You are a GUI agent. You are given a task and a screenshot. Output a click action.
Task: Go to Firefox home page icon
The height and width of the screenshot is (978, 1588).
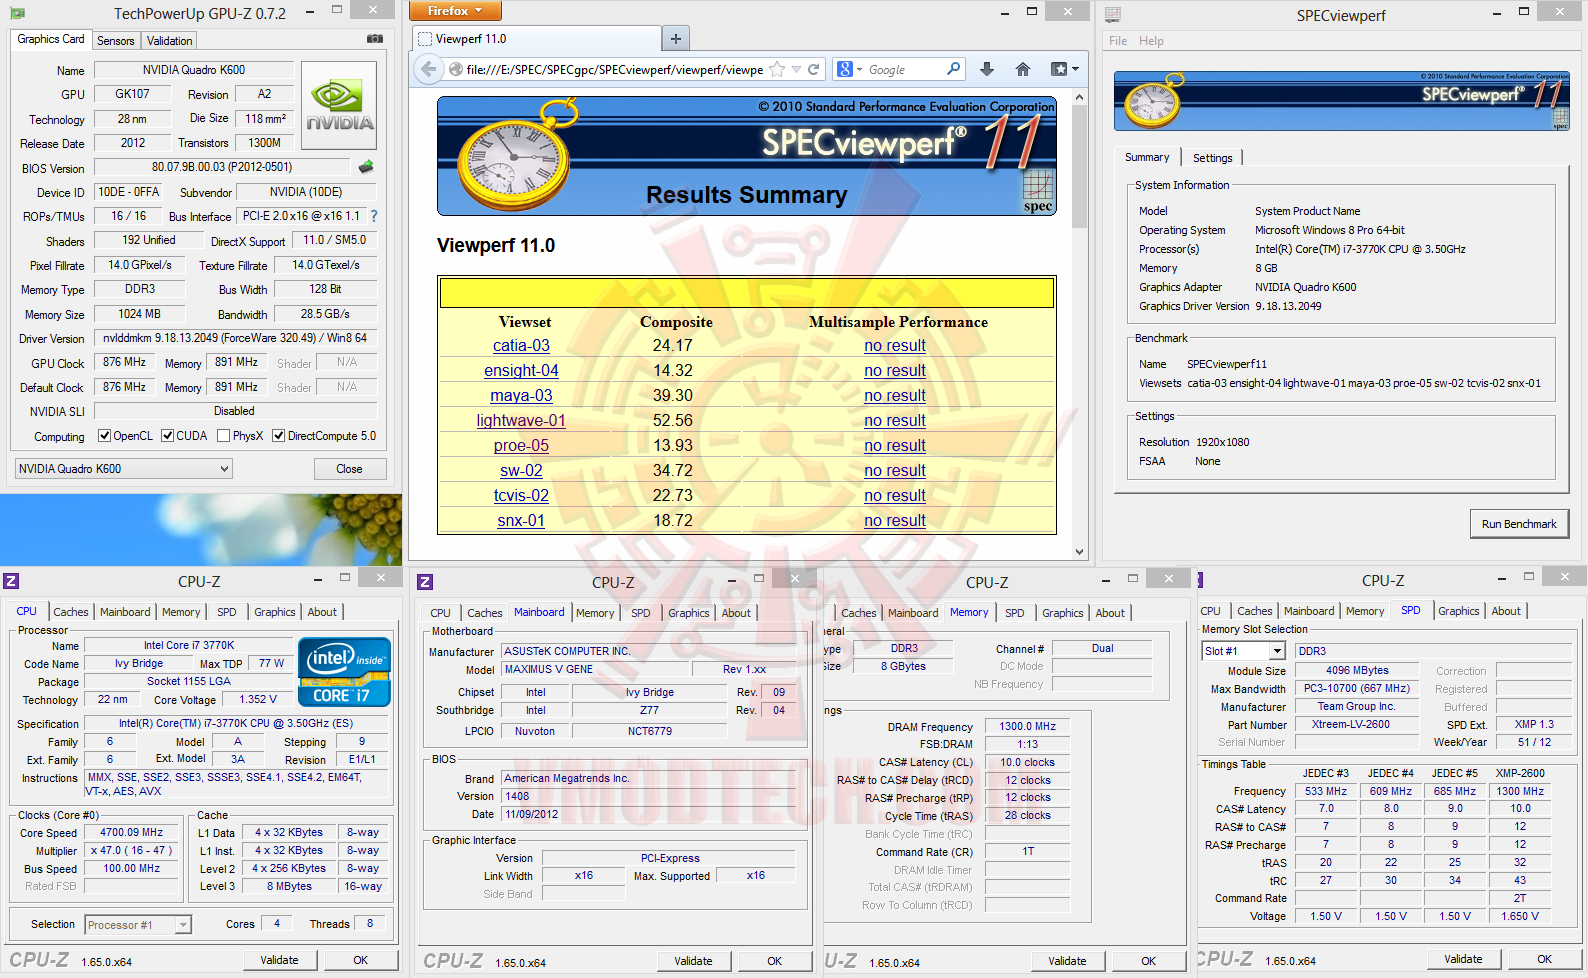click(1022, 69)
